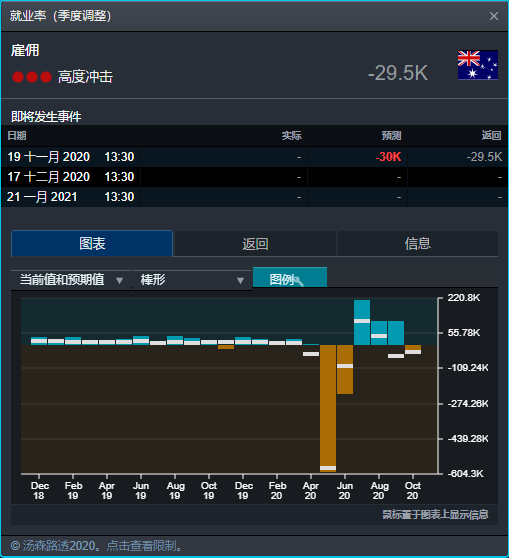Click the large orange Apr 20 bar
509x558 pixels.
pyautogui.click(x=328, y=408)
